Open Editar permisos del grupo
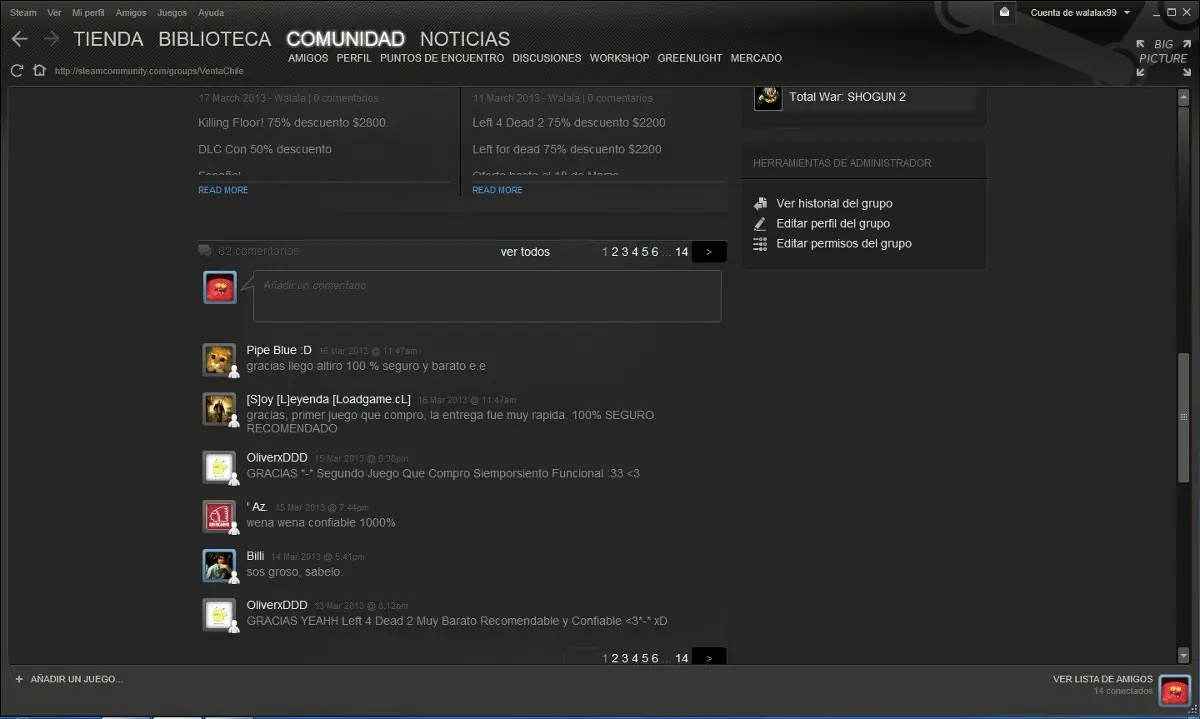Viewport: 1200px width, 719px height. point(844,243)
